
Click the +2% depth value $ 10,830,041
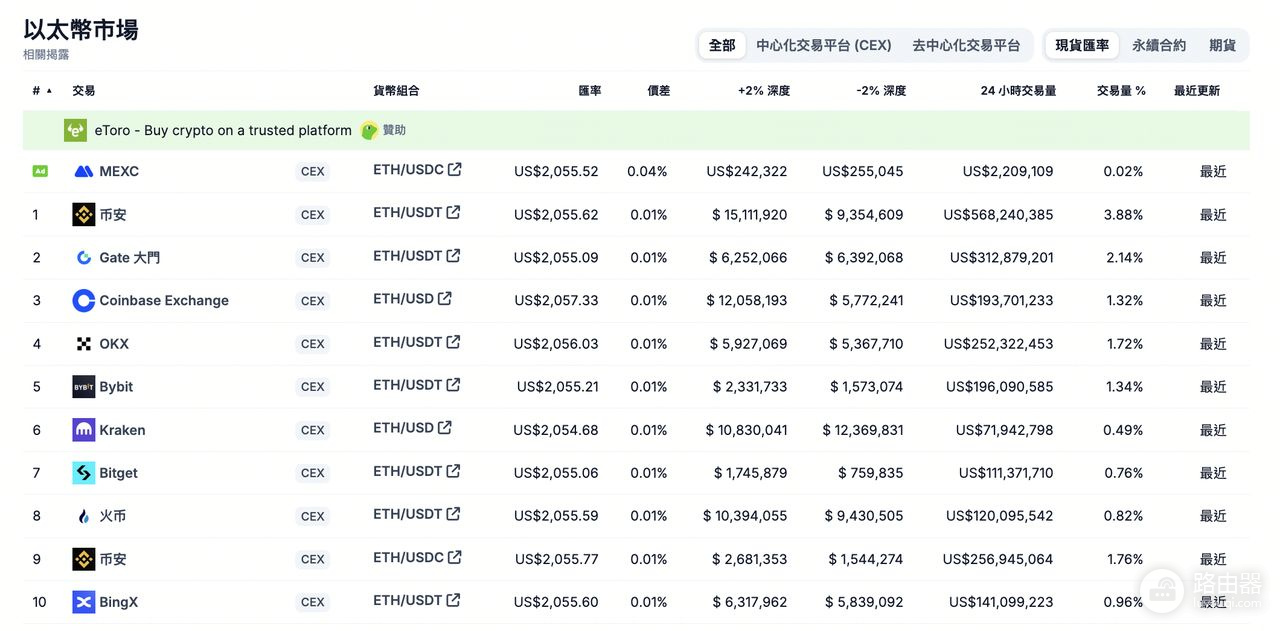pos(746,430)
